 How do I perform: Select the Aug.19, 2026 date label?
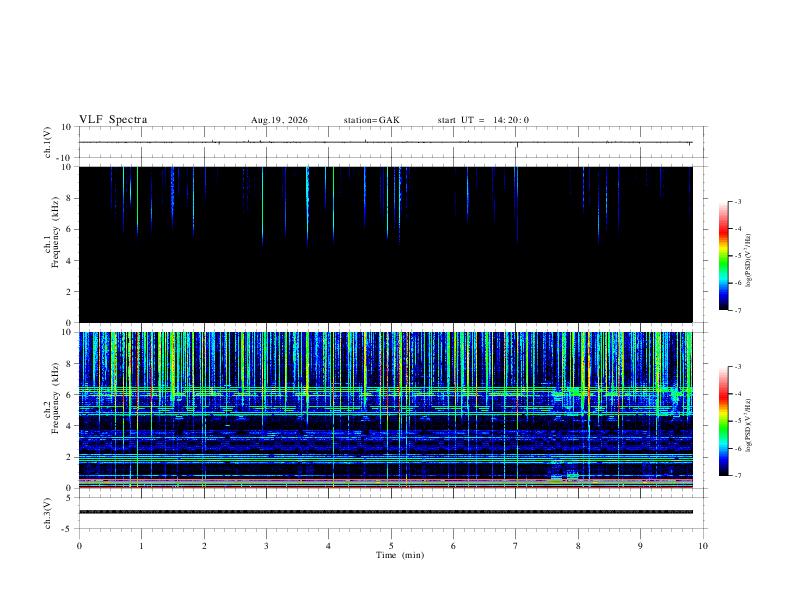[x=279, y=120]
